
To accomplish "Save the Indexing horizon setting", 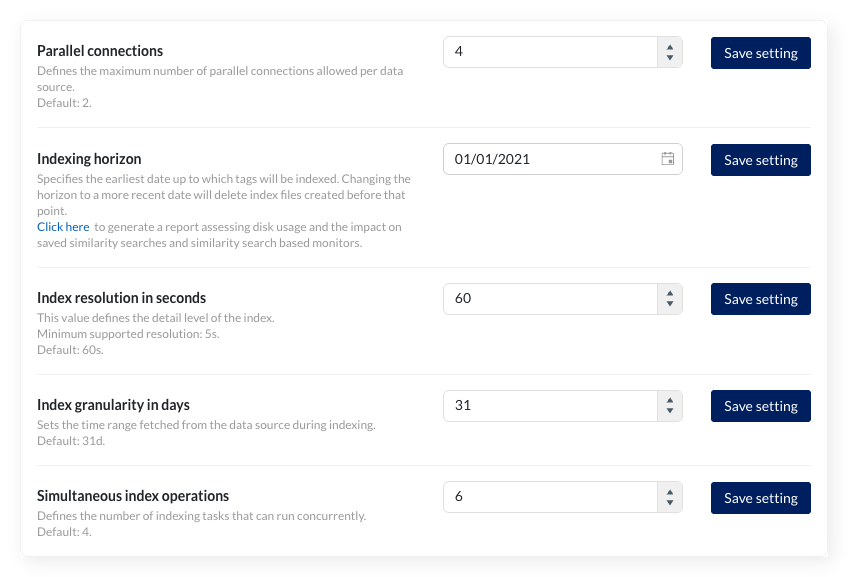I will [x=760, y=160].
